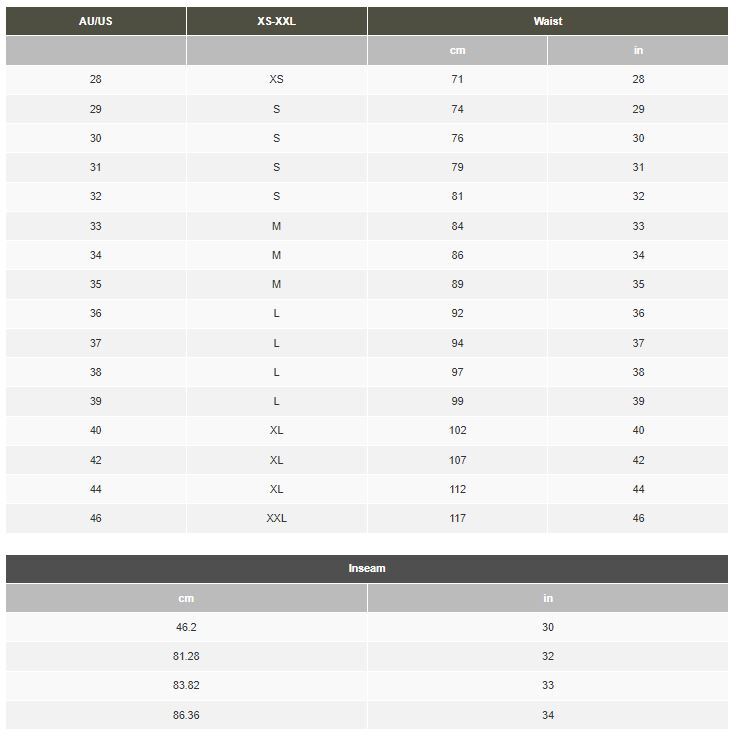The height and width of the screenshot is (736, 736).
Task: Select inseam 86.36 cm cell
Action: click(x=186, y=715)
